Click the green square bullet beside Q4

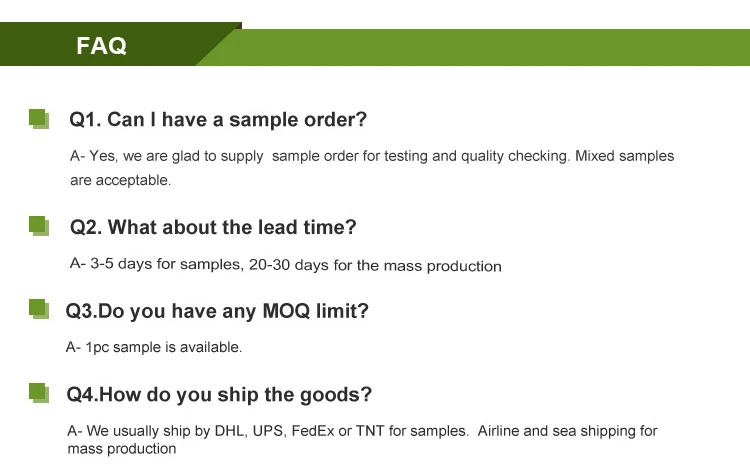(39, 393)
